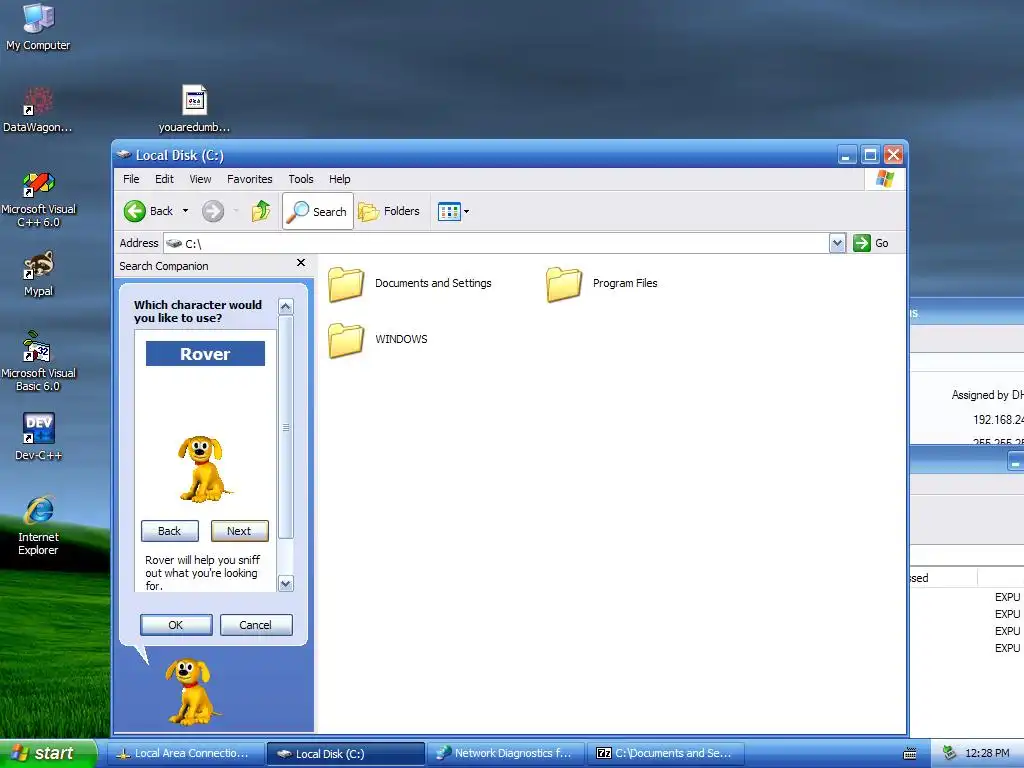Open Microsoft Visual C++ 6.0 shortcut
The height and width of the screenshot is (768, 1024).
pyautogui.click(x=38, y=199)
